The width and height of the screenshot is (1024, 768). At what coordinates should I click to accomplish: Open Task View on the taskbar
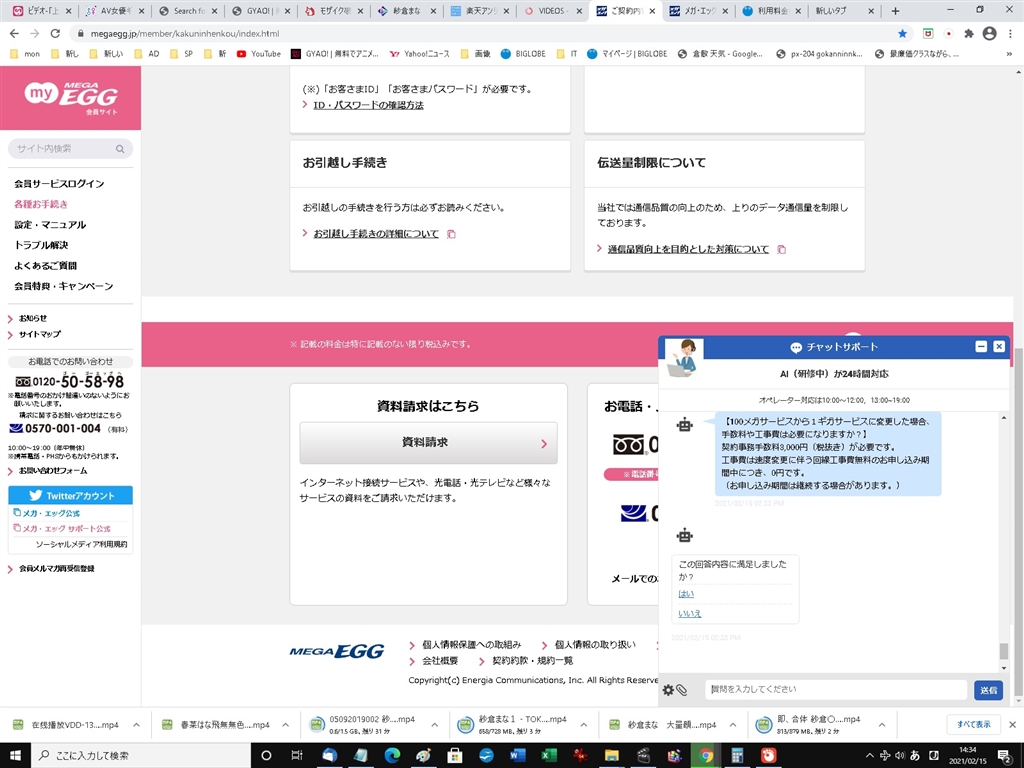(x=296, y=756)
